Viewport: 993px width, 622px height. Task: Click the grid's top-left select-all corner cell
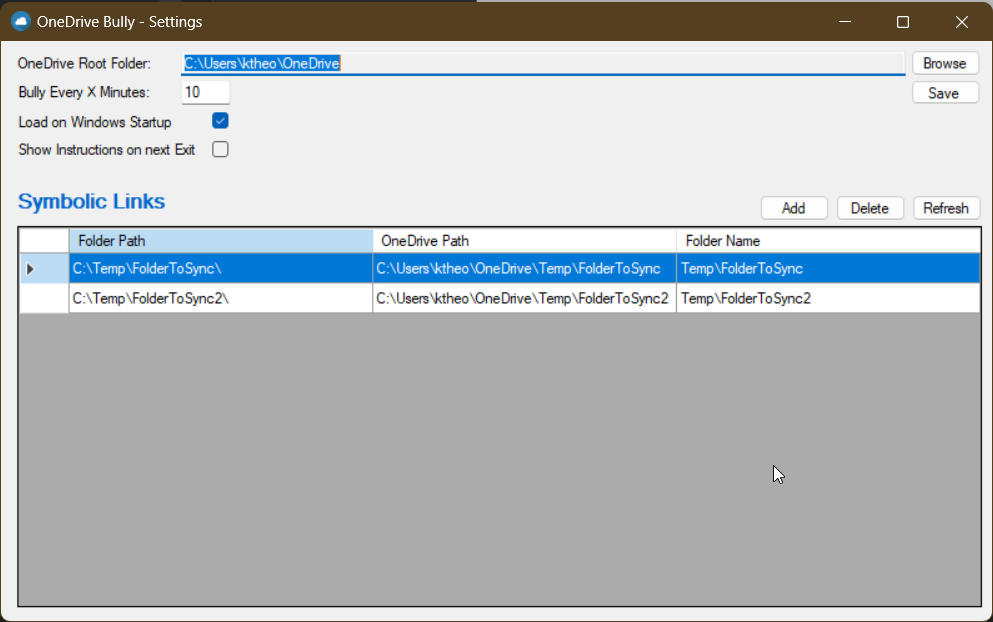tap(44, 241)
